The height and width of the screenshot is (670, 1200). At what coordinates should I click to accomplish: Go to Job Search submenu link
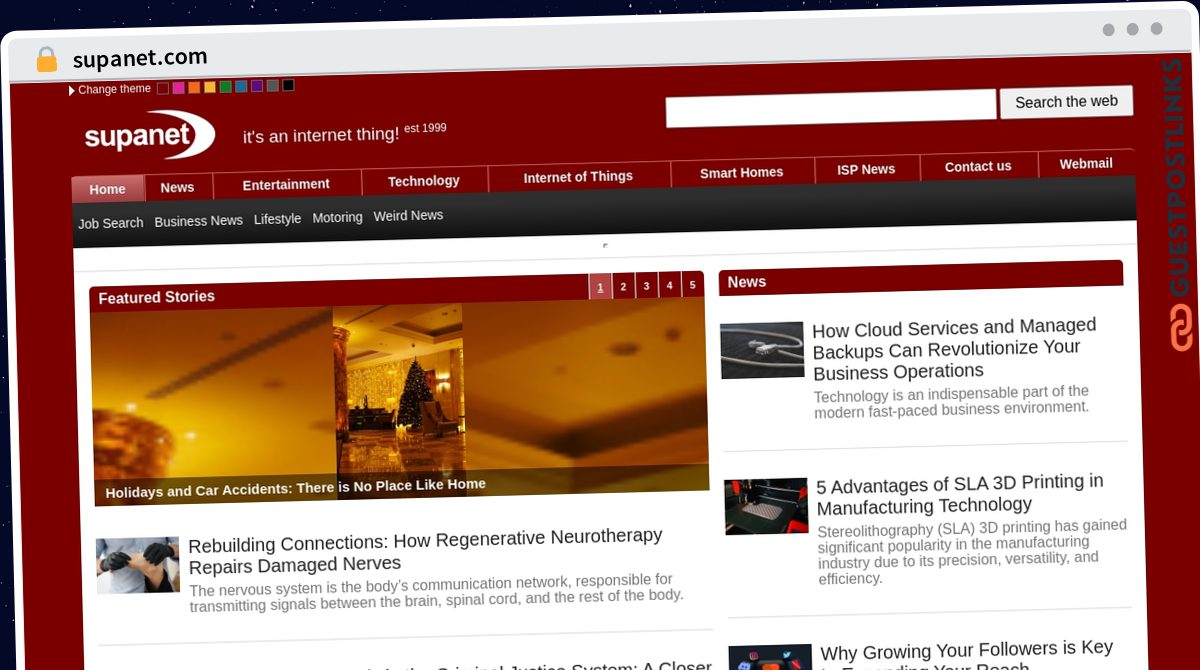click(x=111, y=223)
